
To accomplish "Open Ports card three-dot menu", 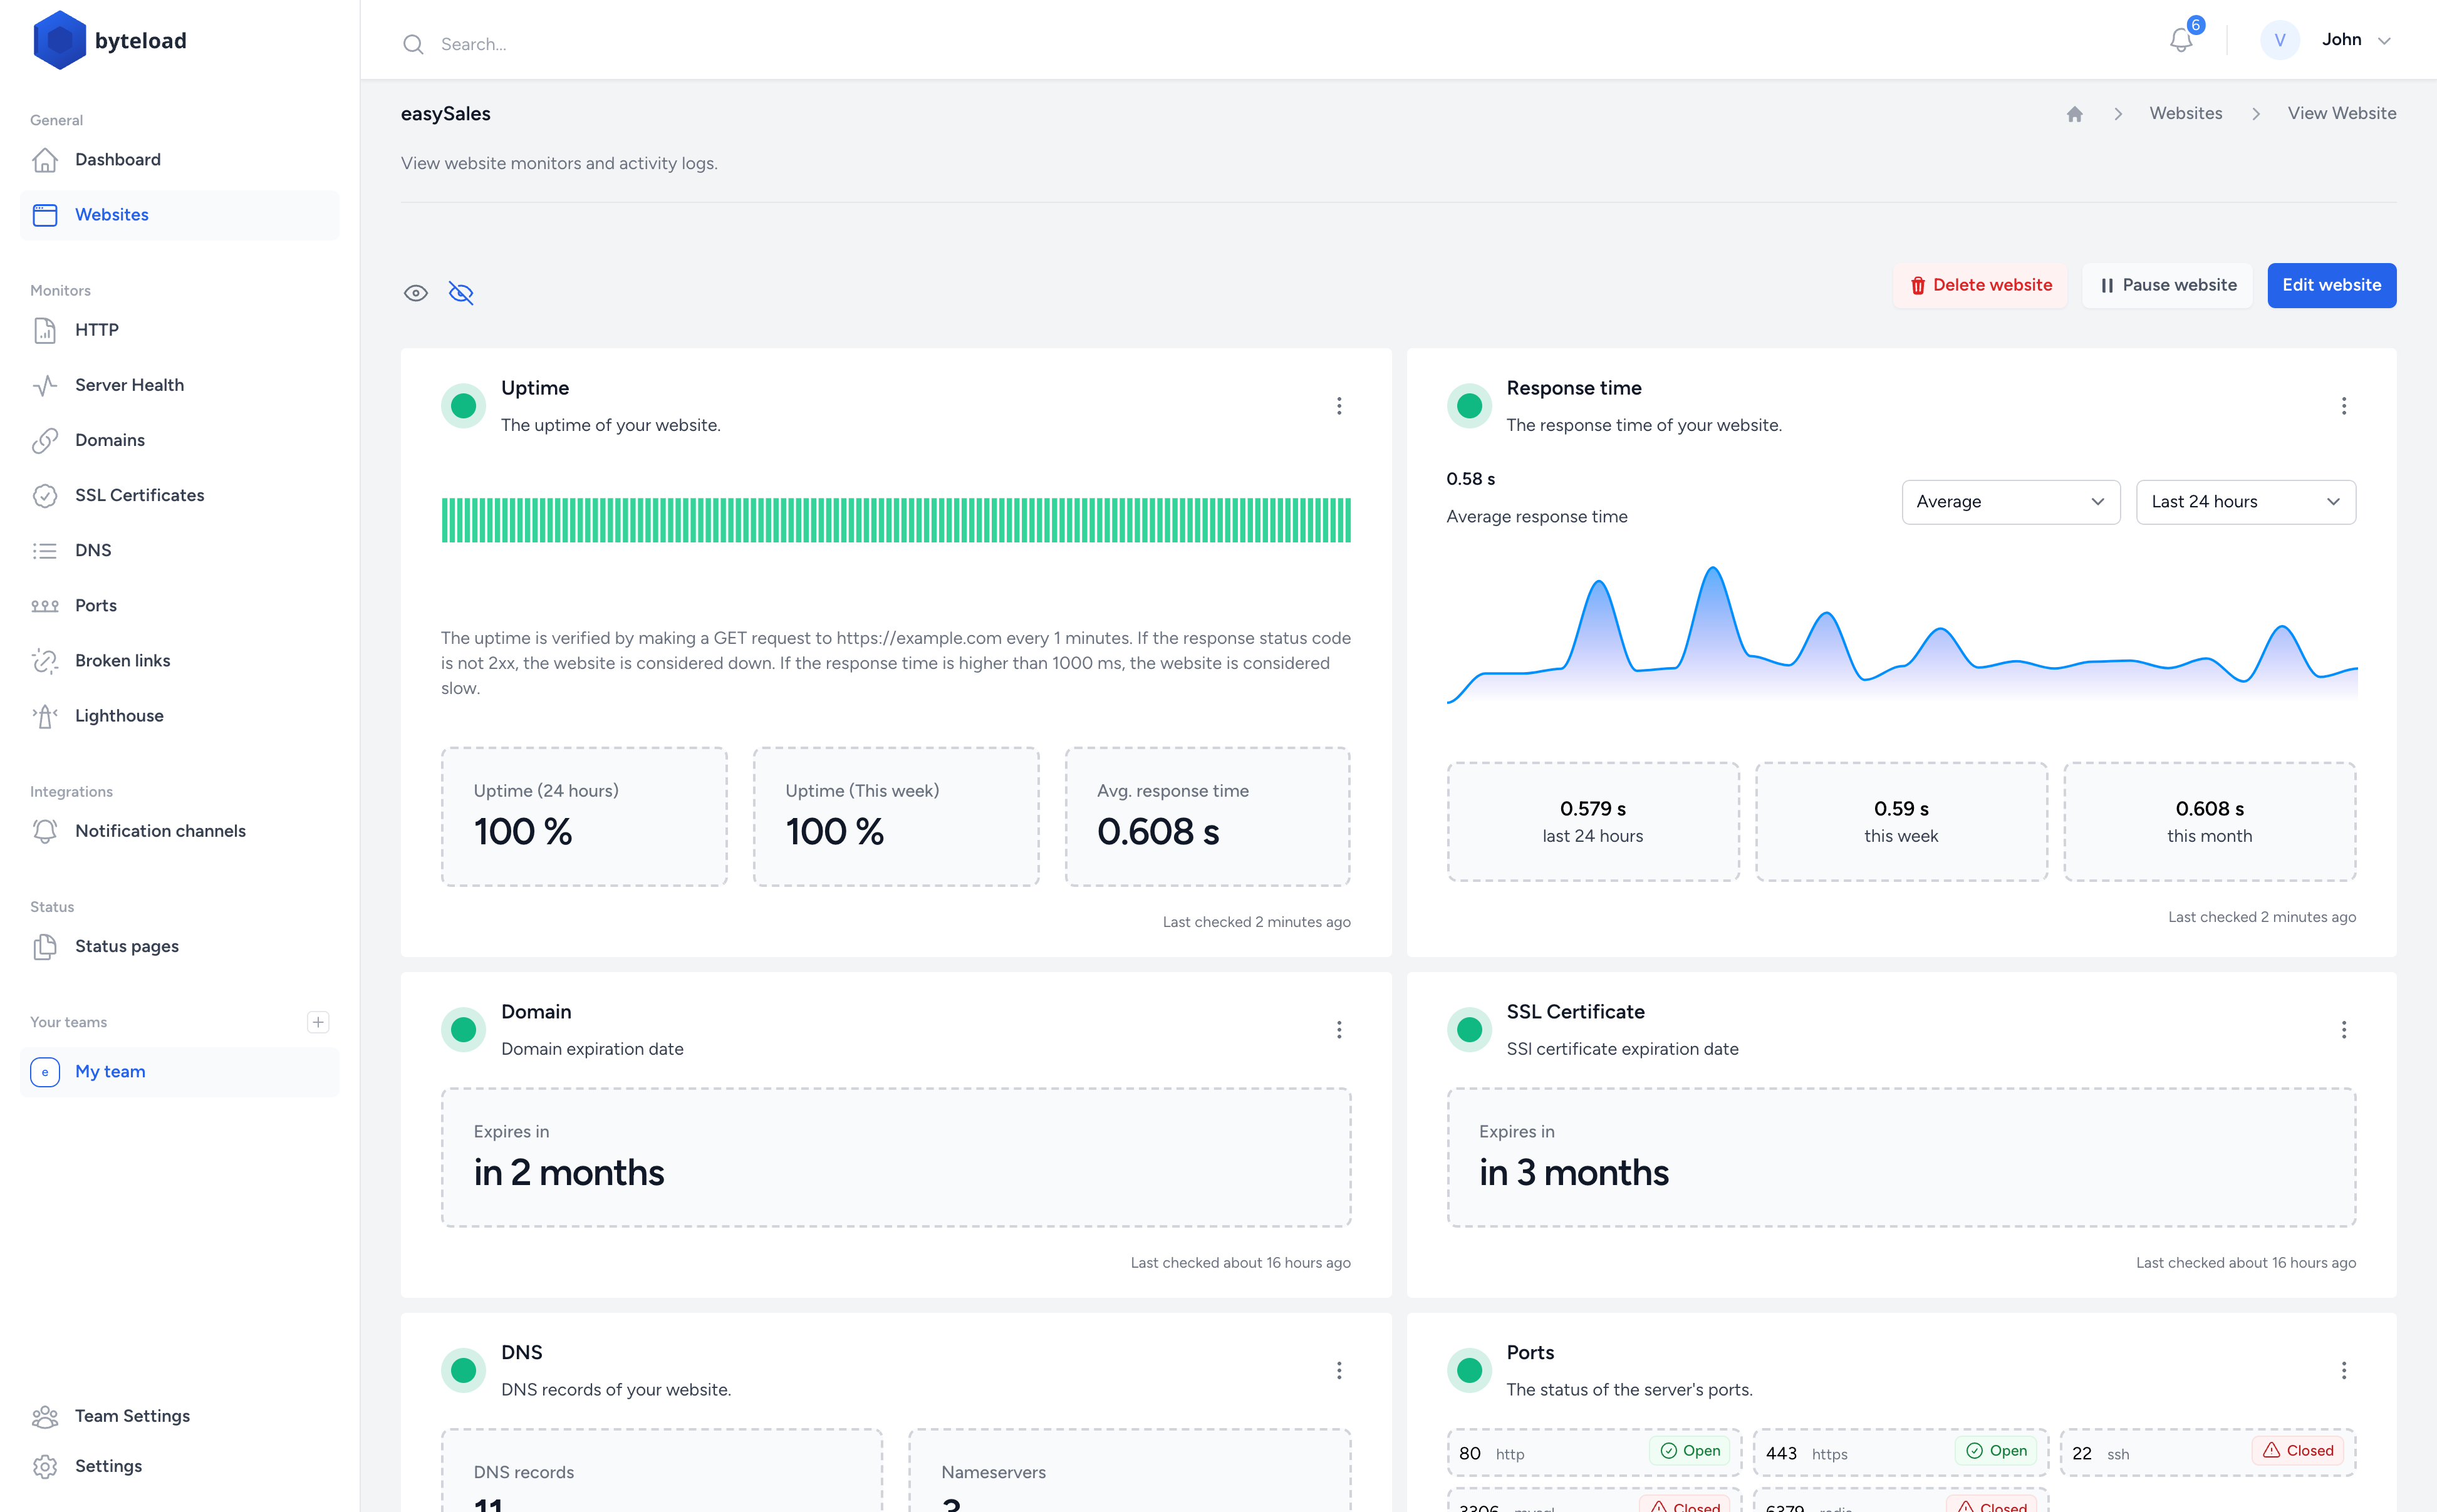I will [x=2343, y=1370].
